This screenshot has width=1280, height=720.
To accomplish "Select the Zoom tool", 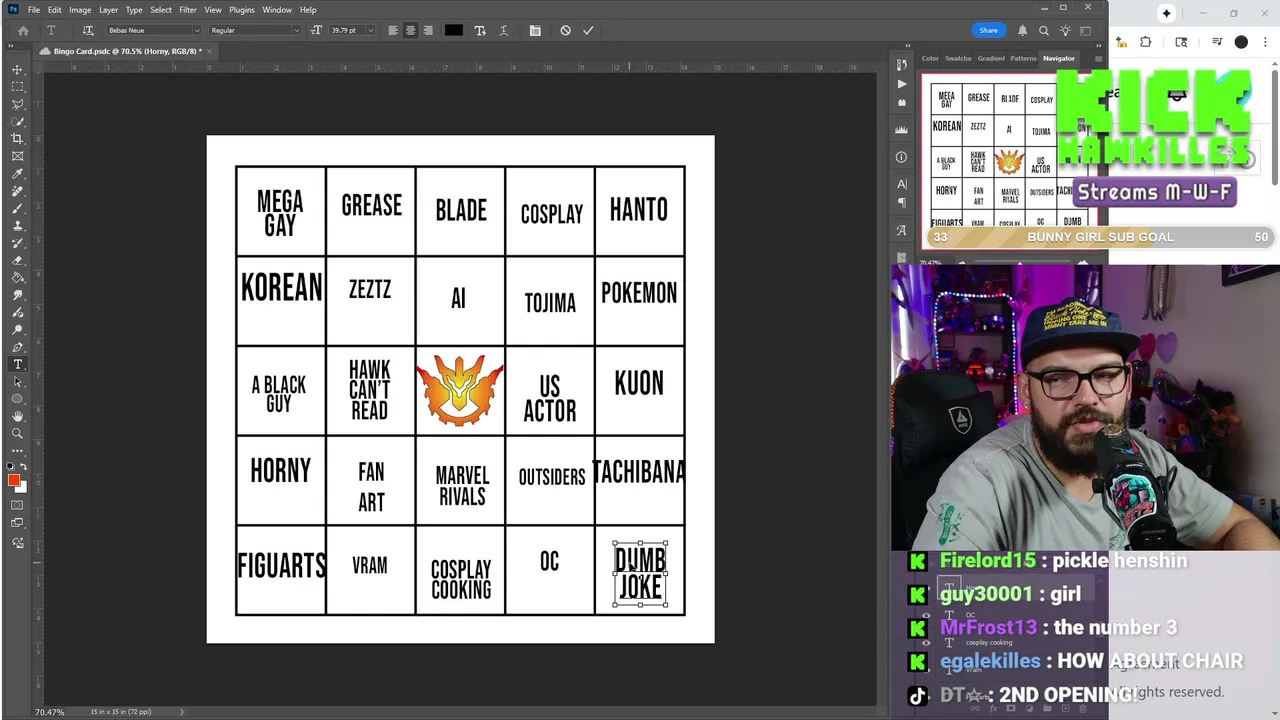I will [18, 434].
